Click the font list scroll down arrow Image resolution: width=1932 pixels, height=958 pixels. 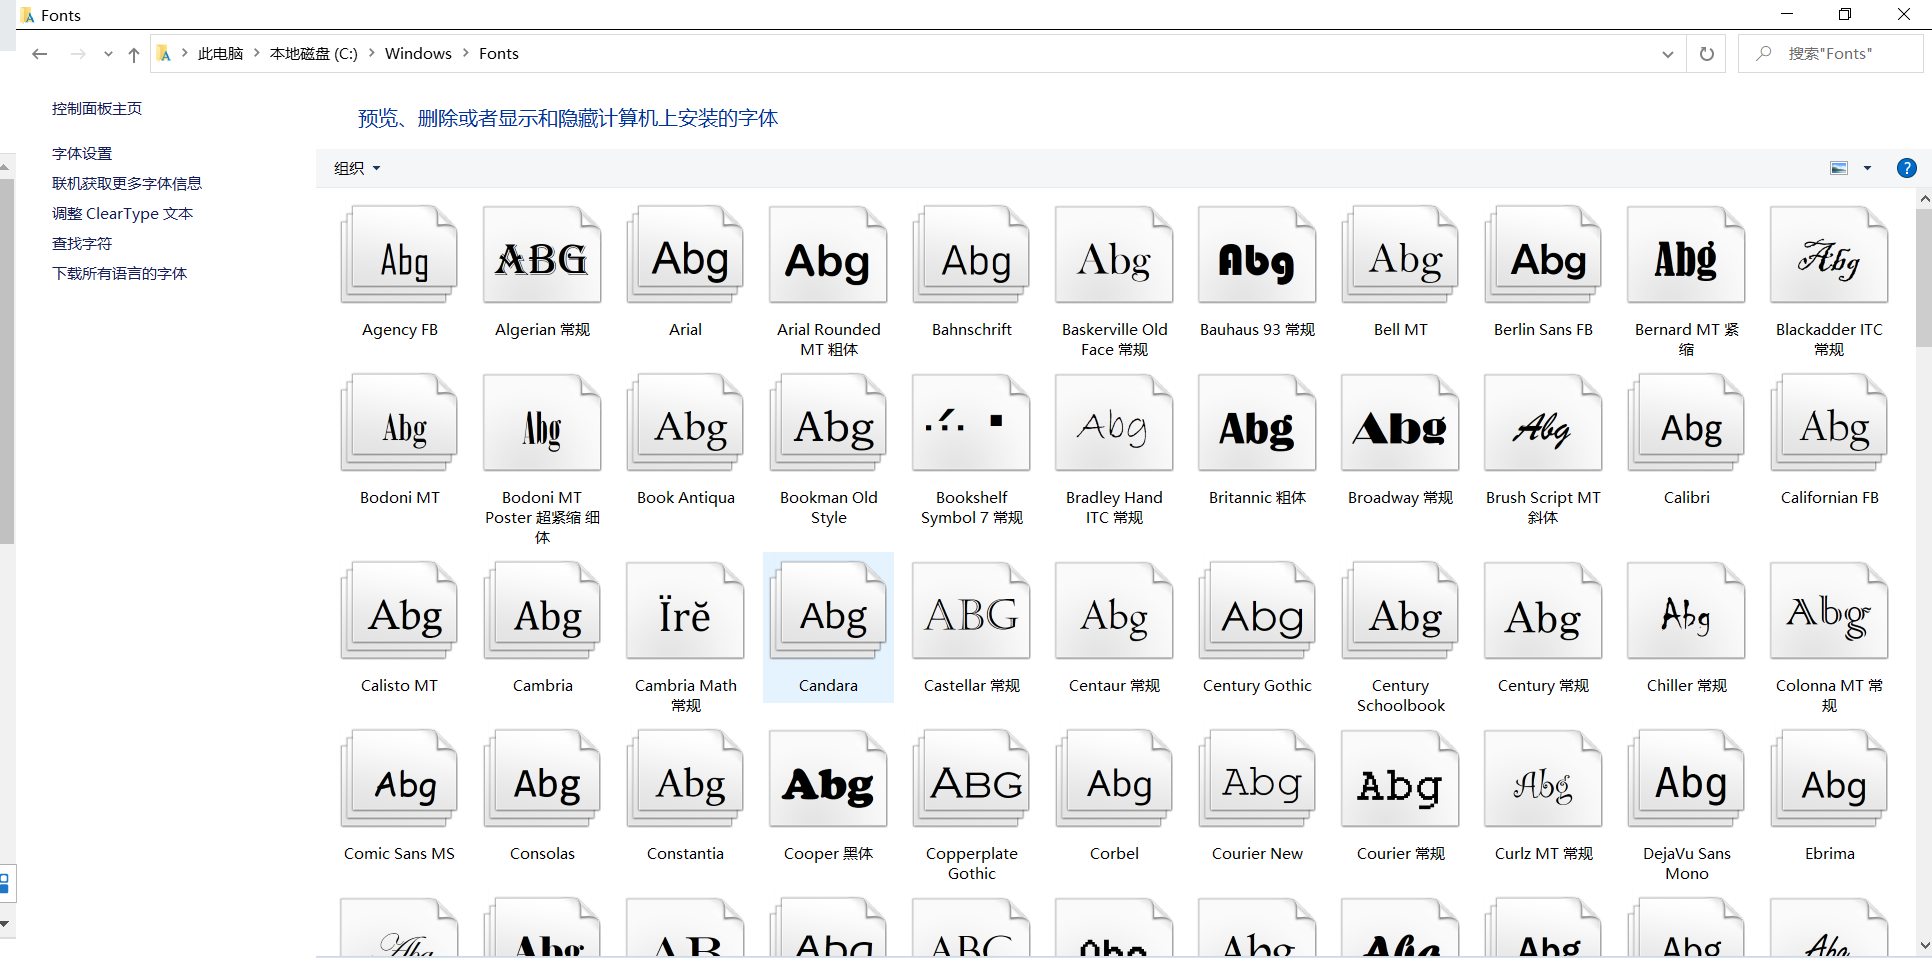click(x=1924, y=944)
